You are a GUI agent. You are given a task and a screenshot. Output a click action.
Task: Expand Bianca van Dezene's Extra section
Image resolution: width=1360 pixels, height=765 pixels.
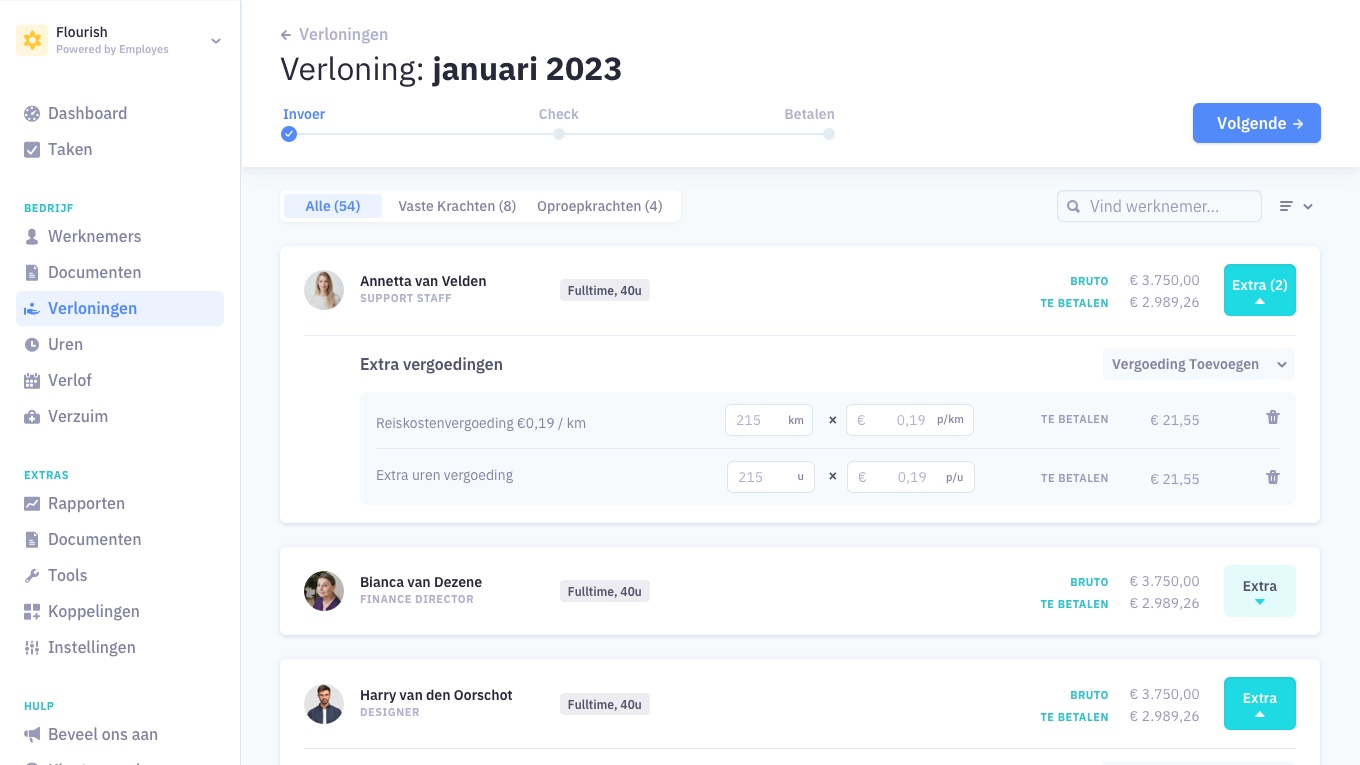1259,591
